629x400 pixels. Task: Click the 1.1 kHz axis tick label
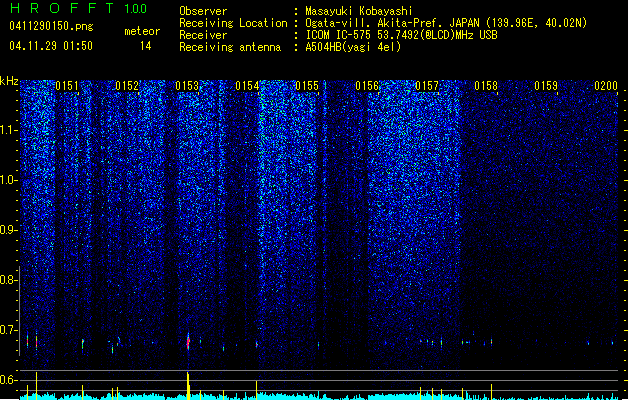[9, 130]
